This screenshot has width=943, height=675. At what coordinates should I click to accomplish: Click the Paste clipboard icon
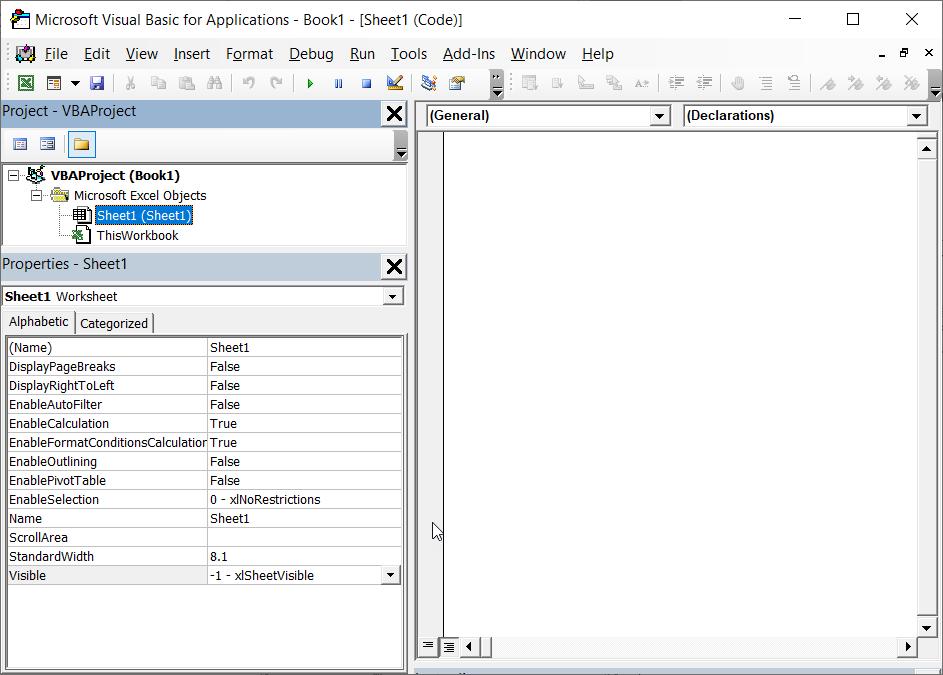tap(186, 83)
